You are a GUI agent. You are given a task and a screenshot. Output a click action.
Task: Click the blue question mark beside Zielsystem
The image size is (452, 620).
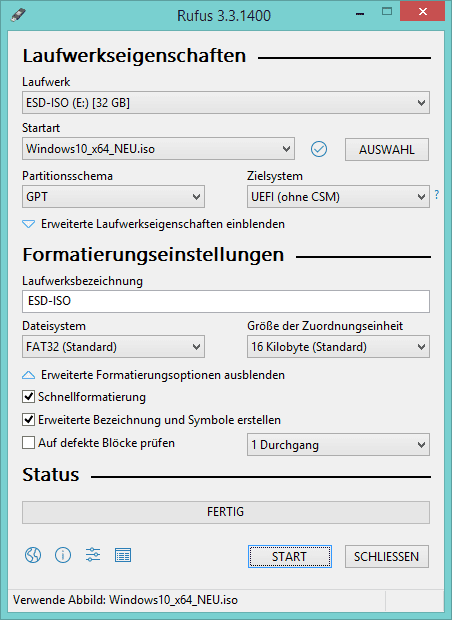tap(437, 195)
